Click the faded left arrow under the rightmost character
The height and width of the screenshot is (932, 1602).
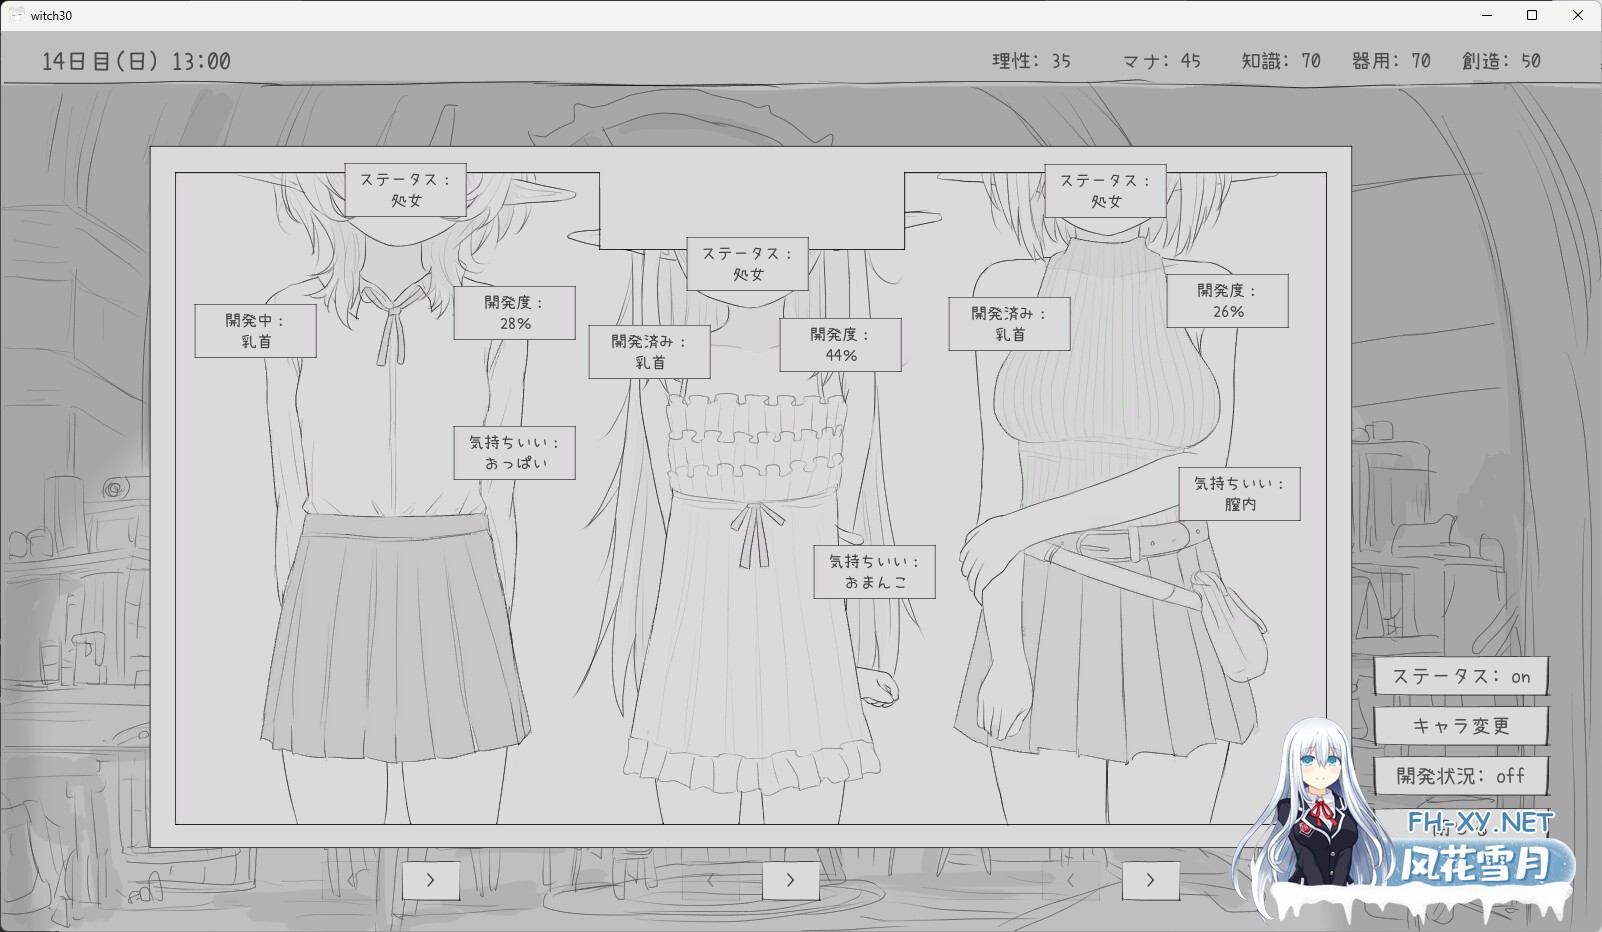(1071, 880)
